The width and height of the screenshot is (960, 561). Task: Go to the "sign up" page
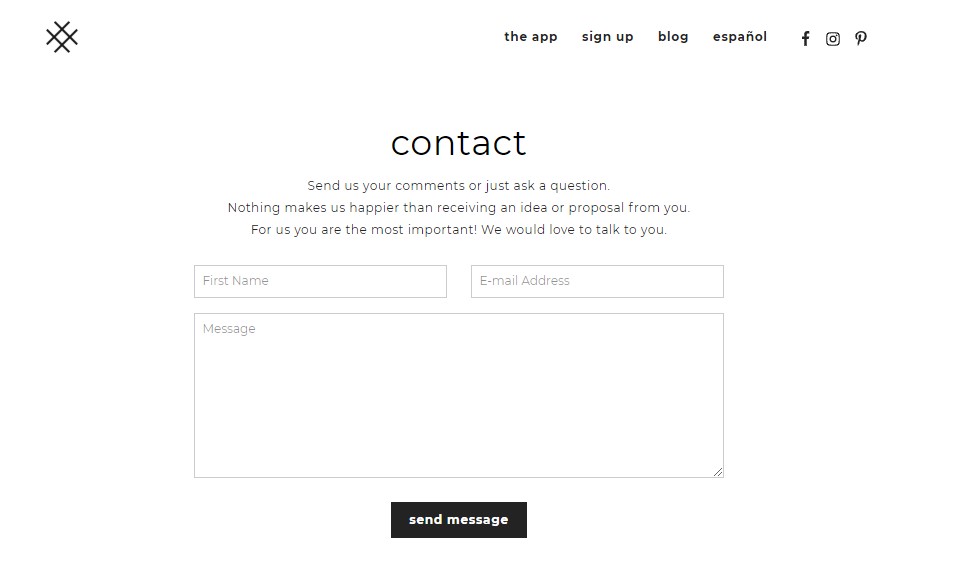(607, 37)
